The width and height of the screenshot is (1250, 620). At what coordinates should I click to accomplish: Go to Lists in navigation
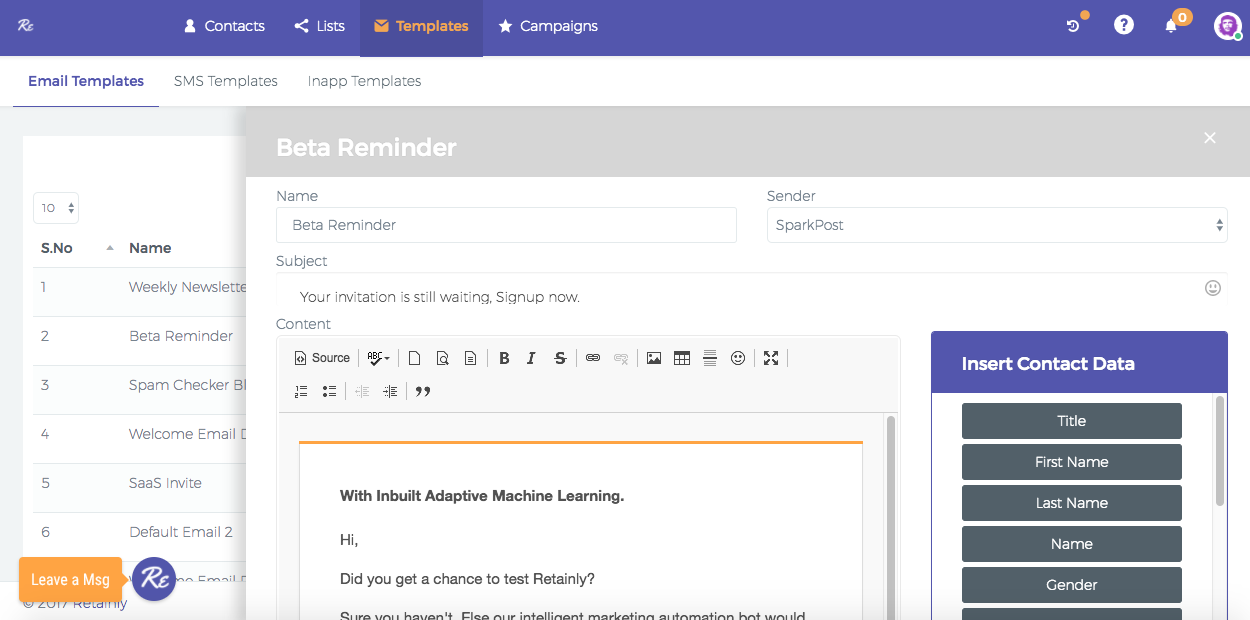319,26
